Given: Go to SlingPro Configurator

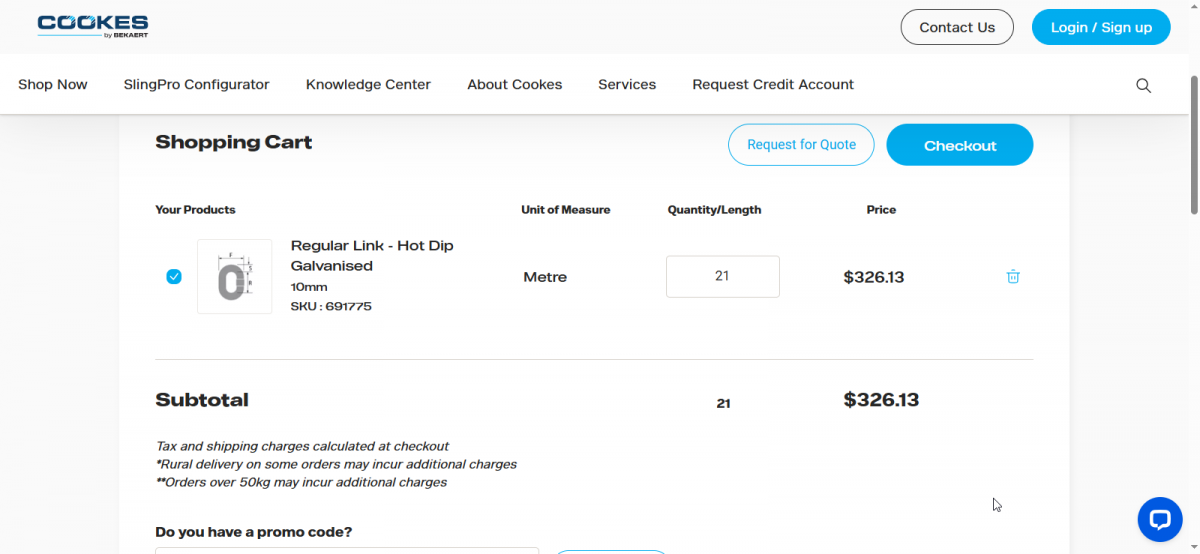Looking at the screenshot, I should tap(196, 85).
